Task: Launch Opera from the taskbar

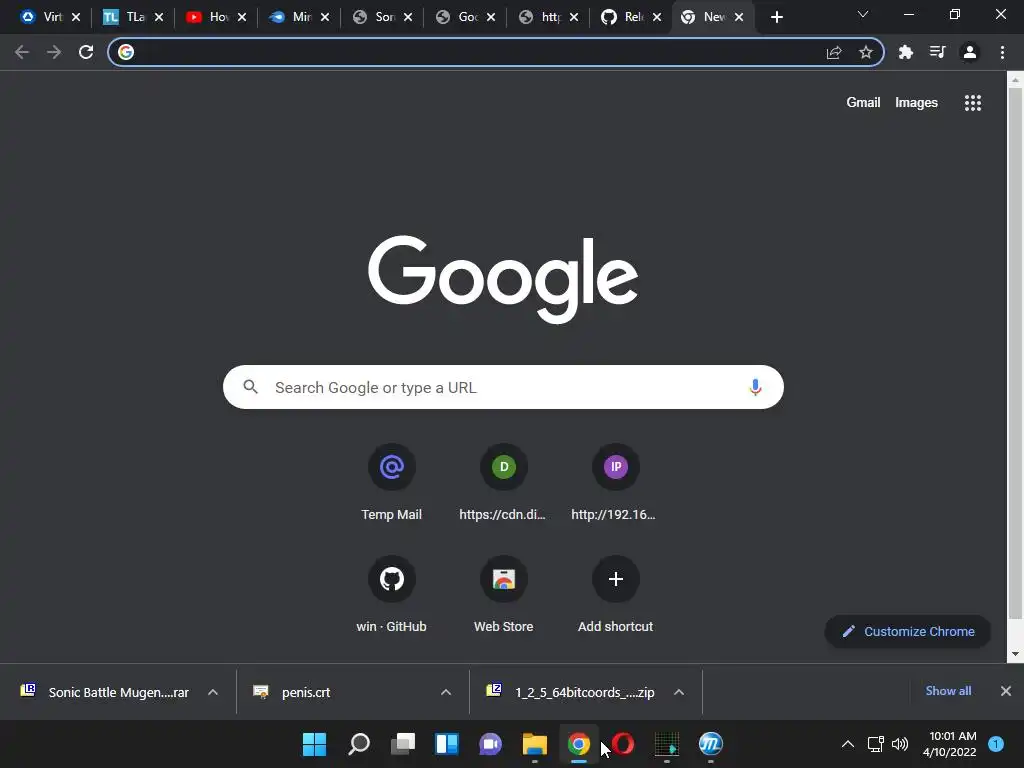Action: [622, 744]
